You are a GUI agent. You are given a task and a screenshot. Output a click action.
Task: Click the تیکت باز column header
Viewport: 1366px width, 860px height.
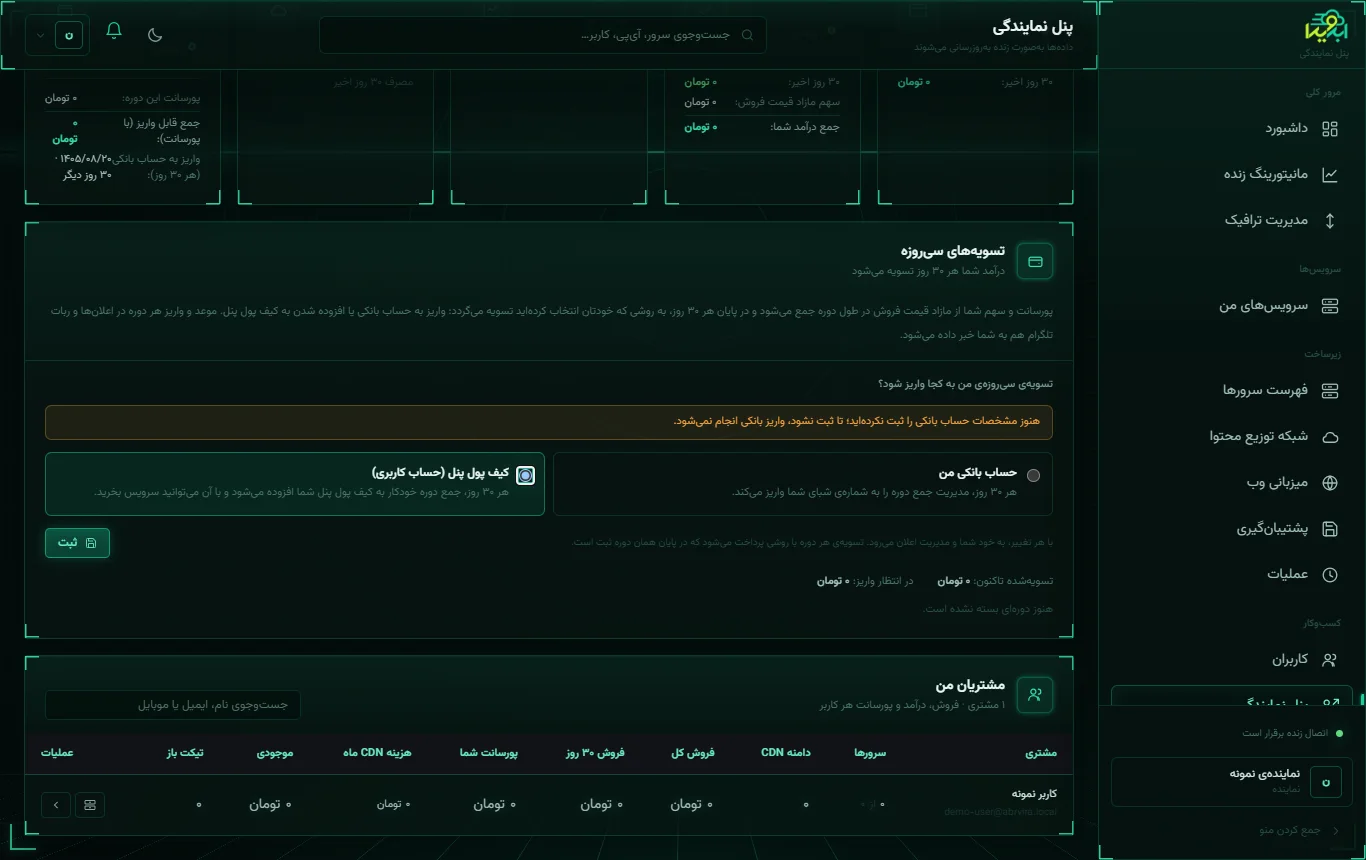pyautogui.click(x=185, y=753)
